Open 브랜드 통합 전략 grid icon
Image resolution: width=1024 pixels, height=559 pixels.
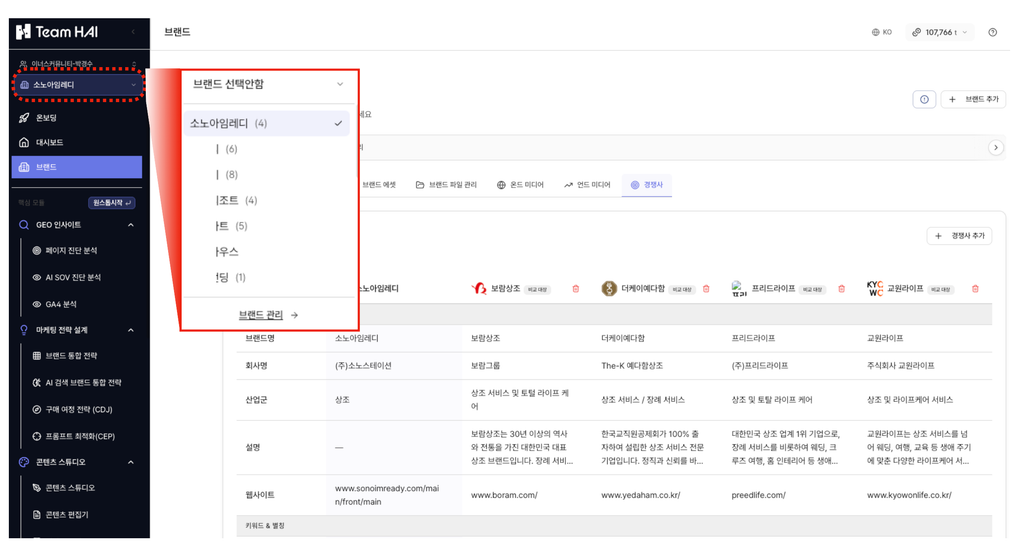point(37,356)
